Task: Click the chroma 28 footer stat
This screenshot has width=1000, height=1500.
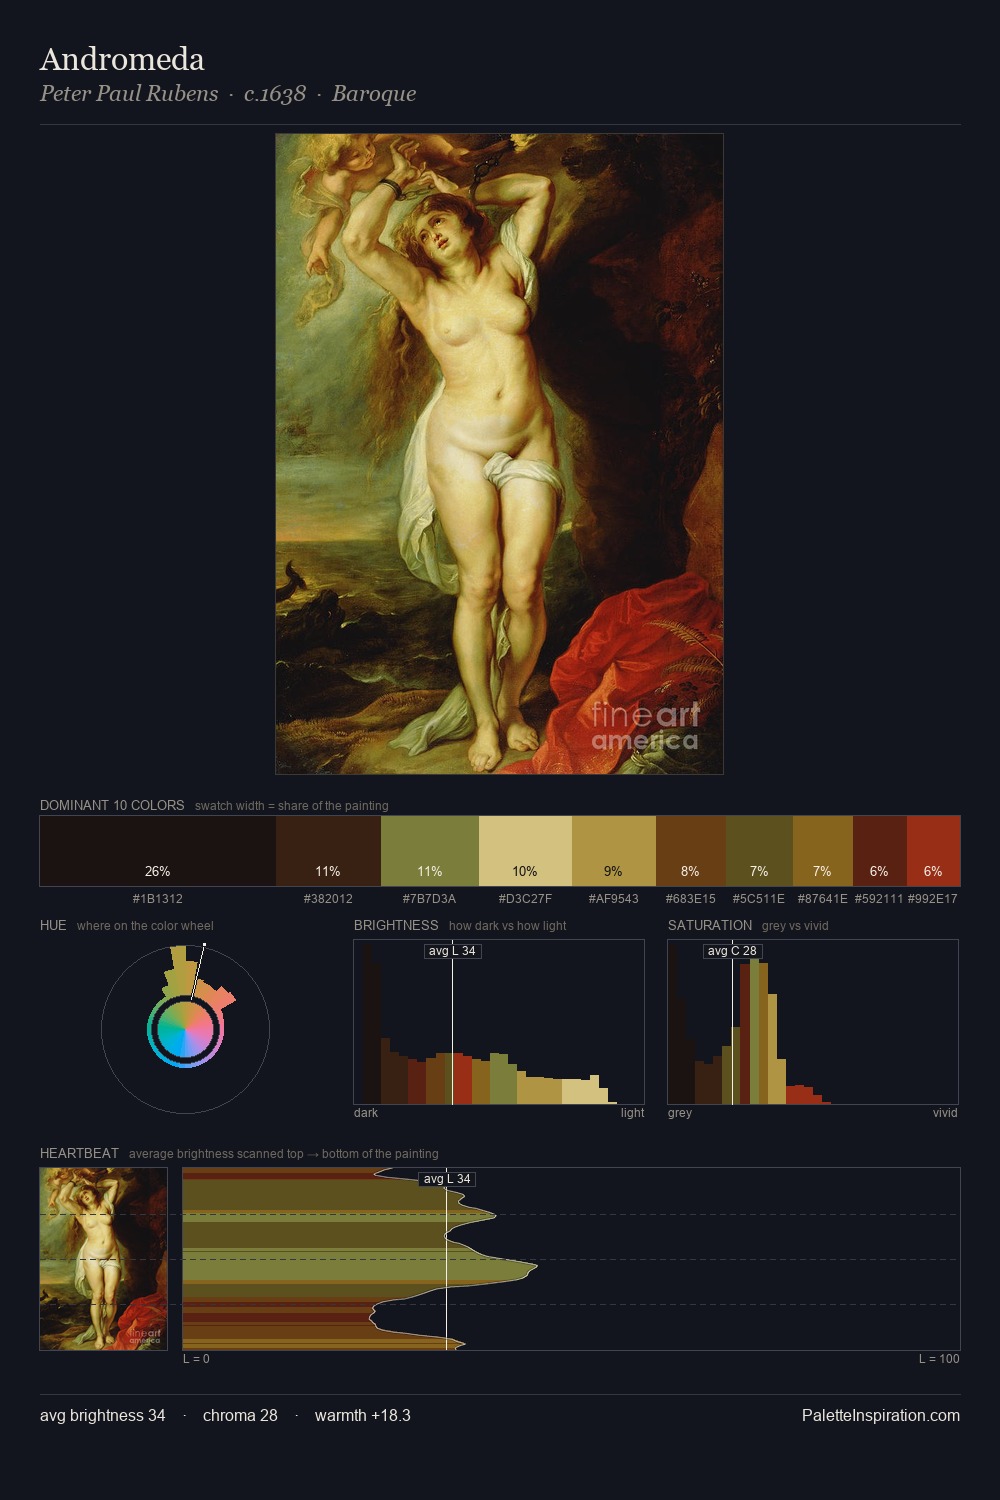Action: point(240,1415)
